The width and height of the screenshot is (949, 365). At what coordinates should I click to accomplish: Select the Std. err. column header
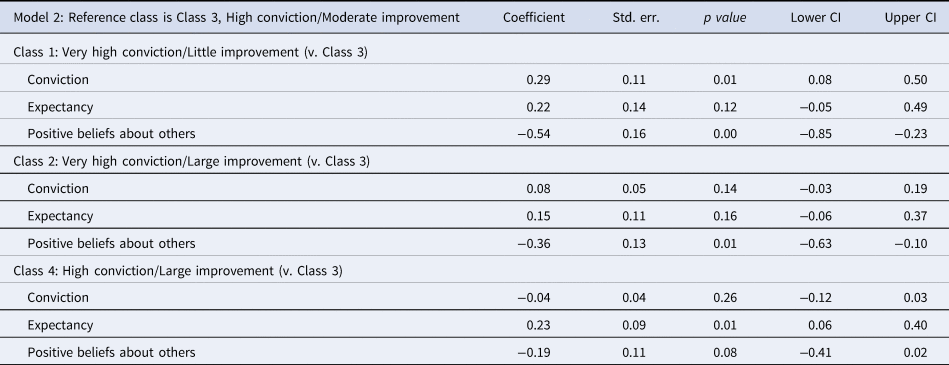coord(636,18)
